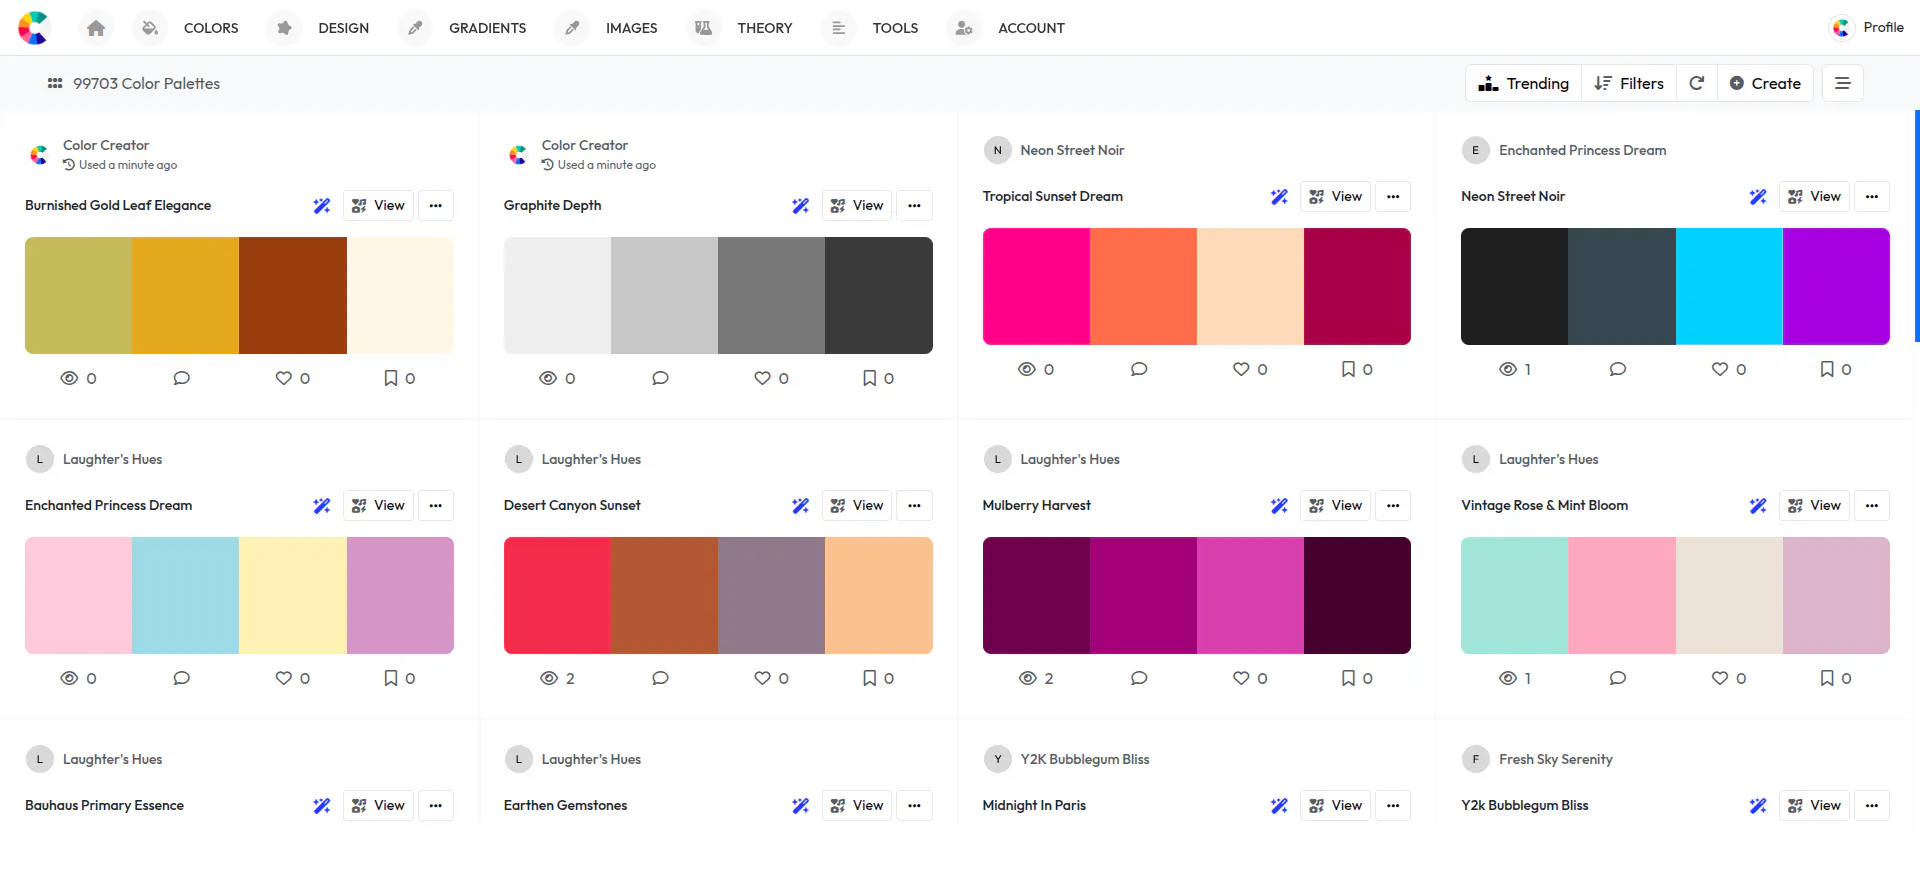Expand the hamburger menu next to Create
Image resolution: width=1920 pixels, height=888 pixels.
[1842, 83]
